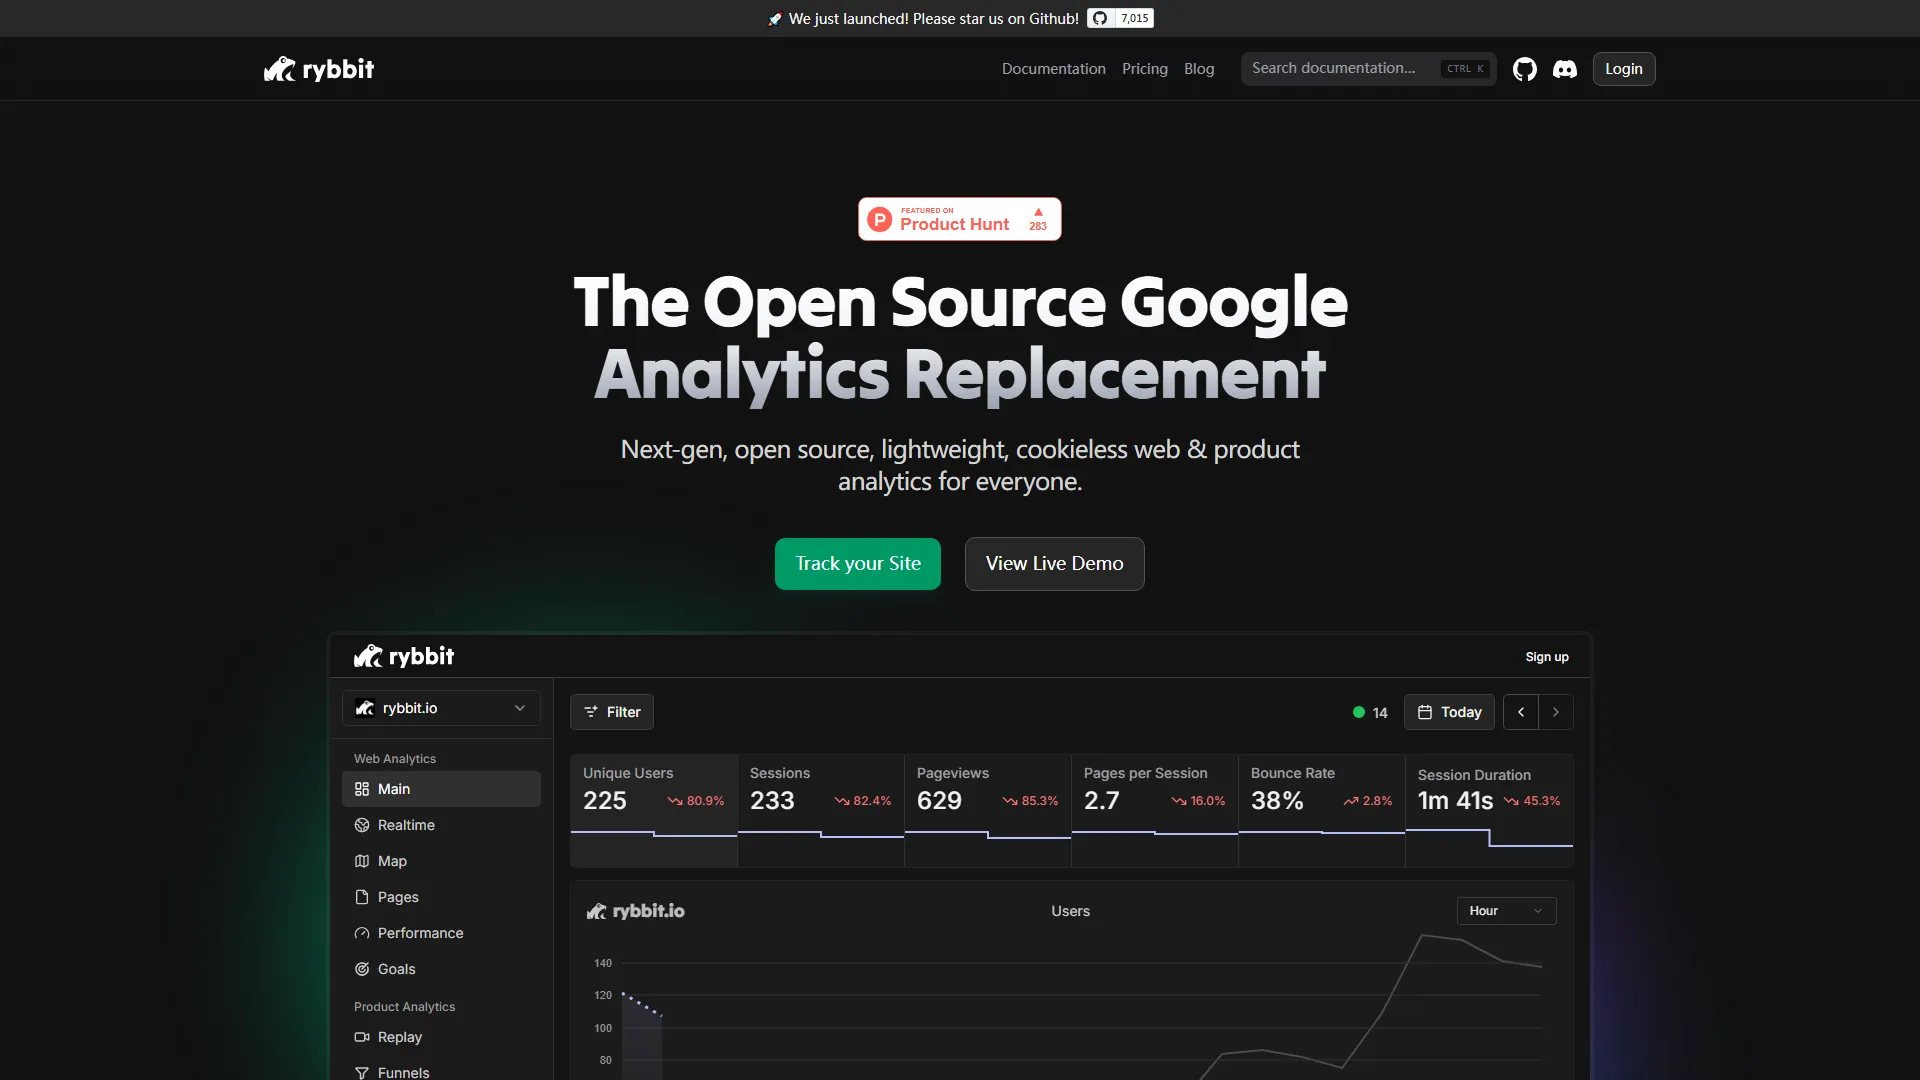Open the View Live Demo
Viewport: 1920px width, 1080px height.
click(x=1054, y=563)
